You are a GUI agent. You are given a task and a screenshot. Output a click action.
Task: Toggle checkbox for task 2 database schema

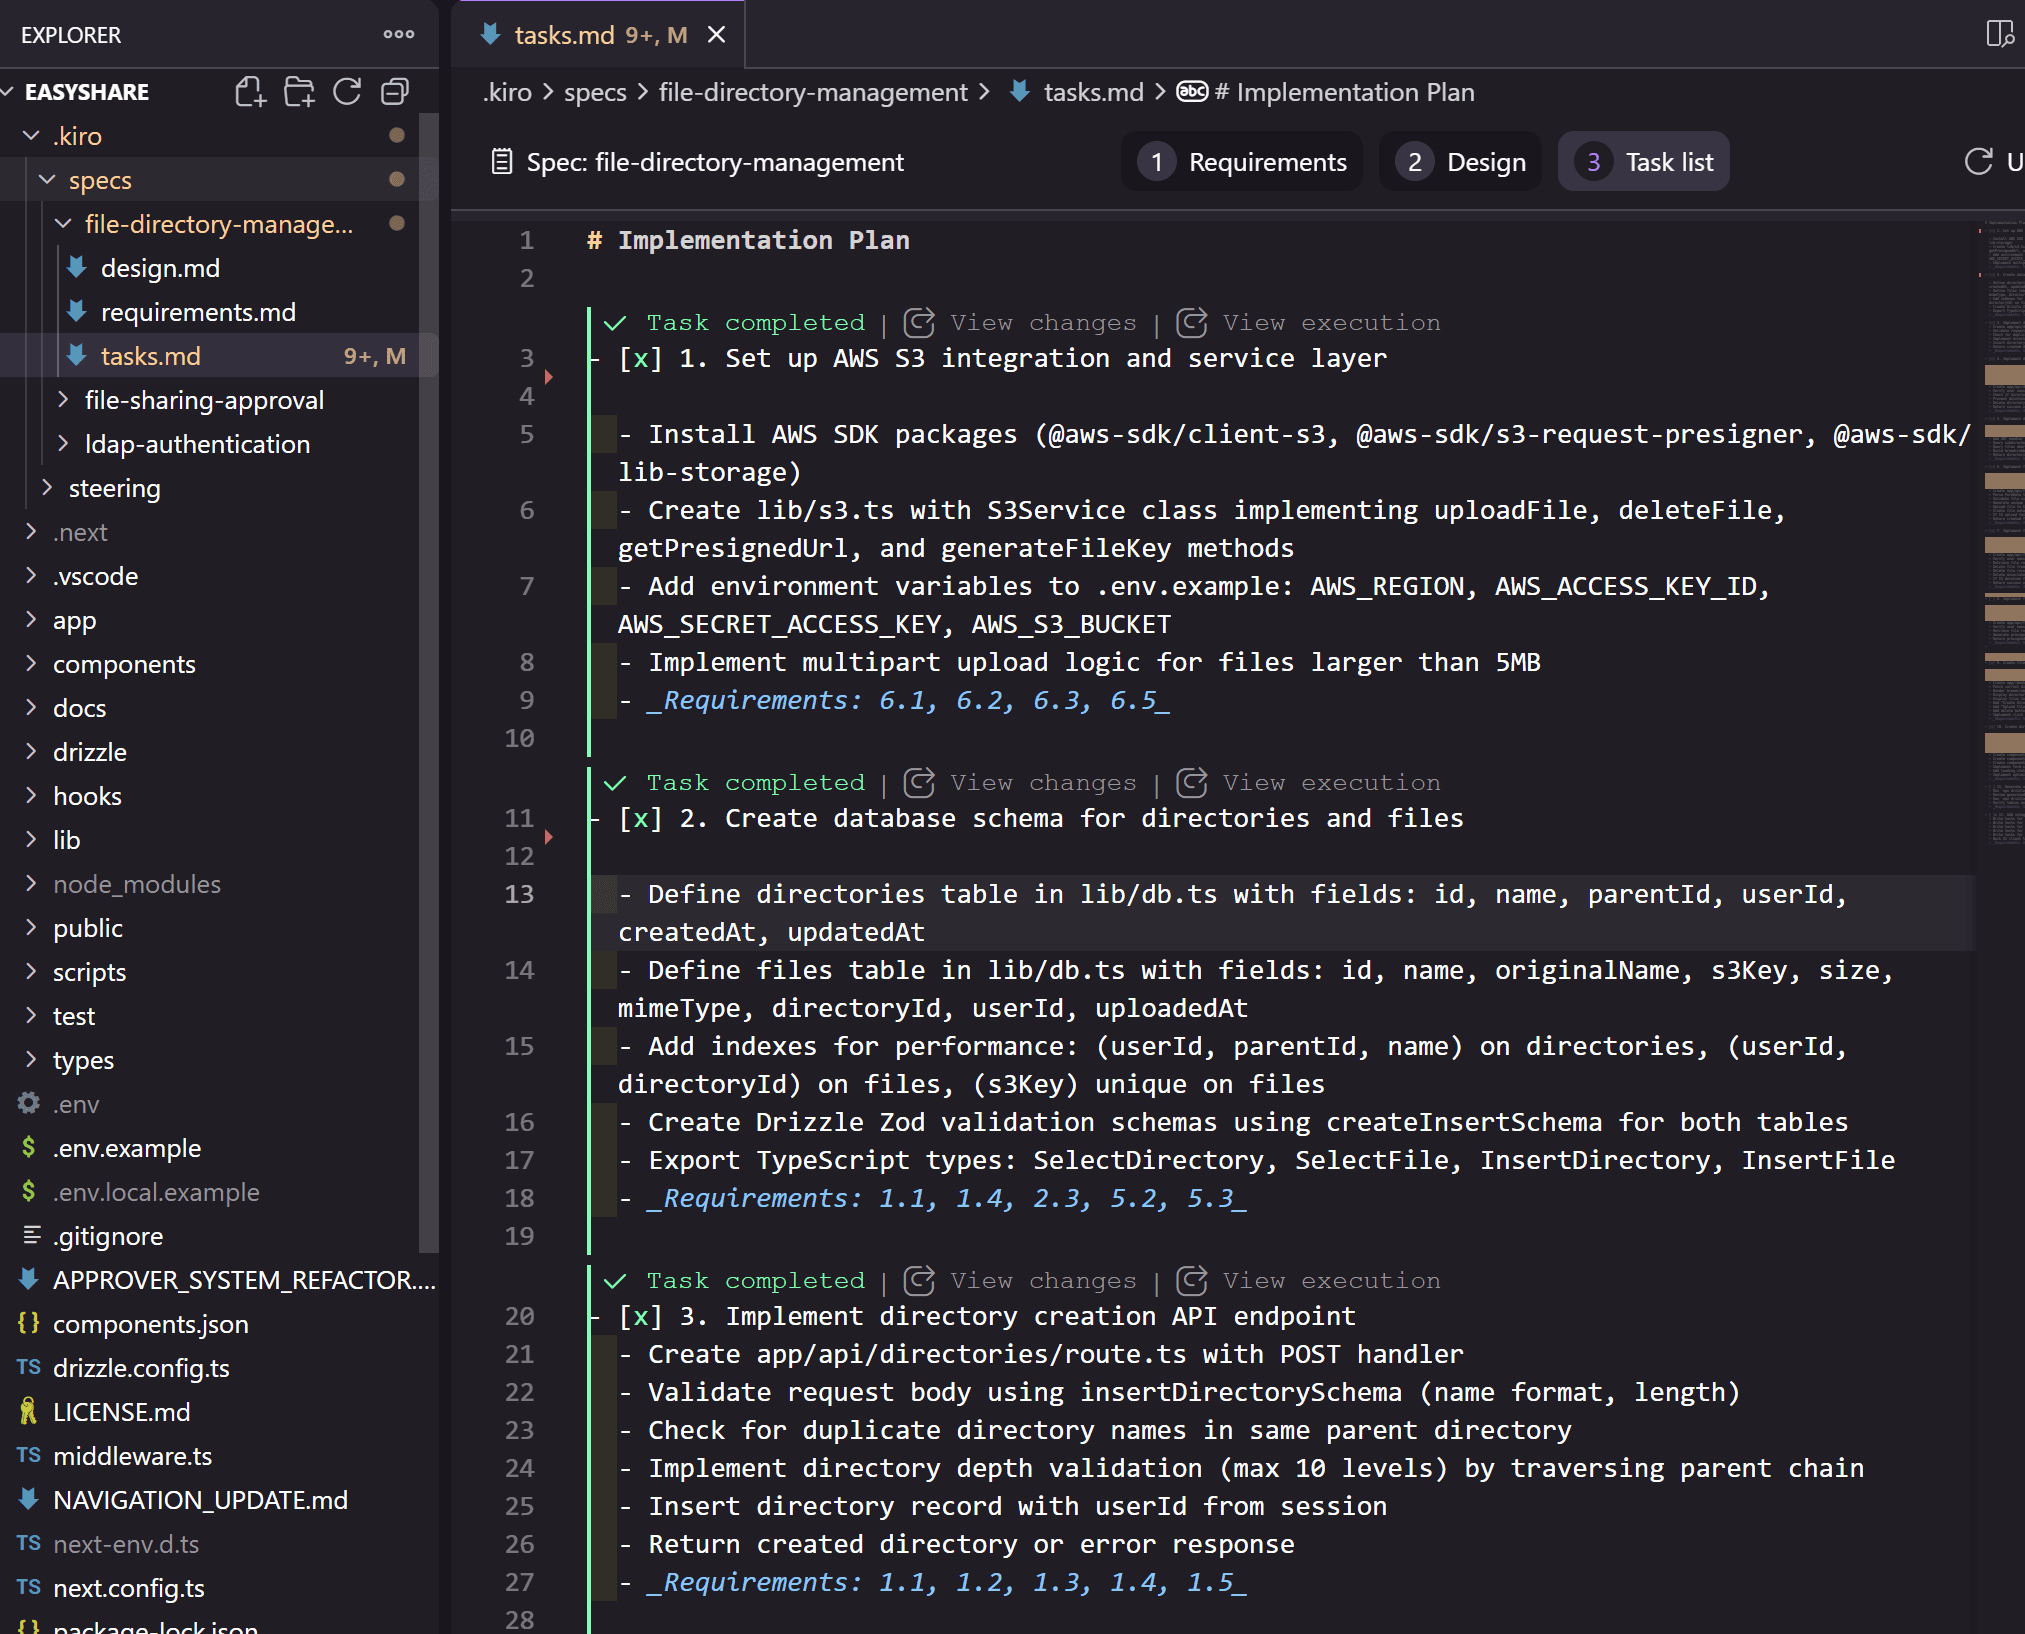tap(640, 819)
